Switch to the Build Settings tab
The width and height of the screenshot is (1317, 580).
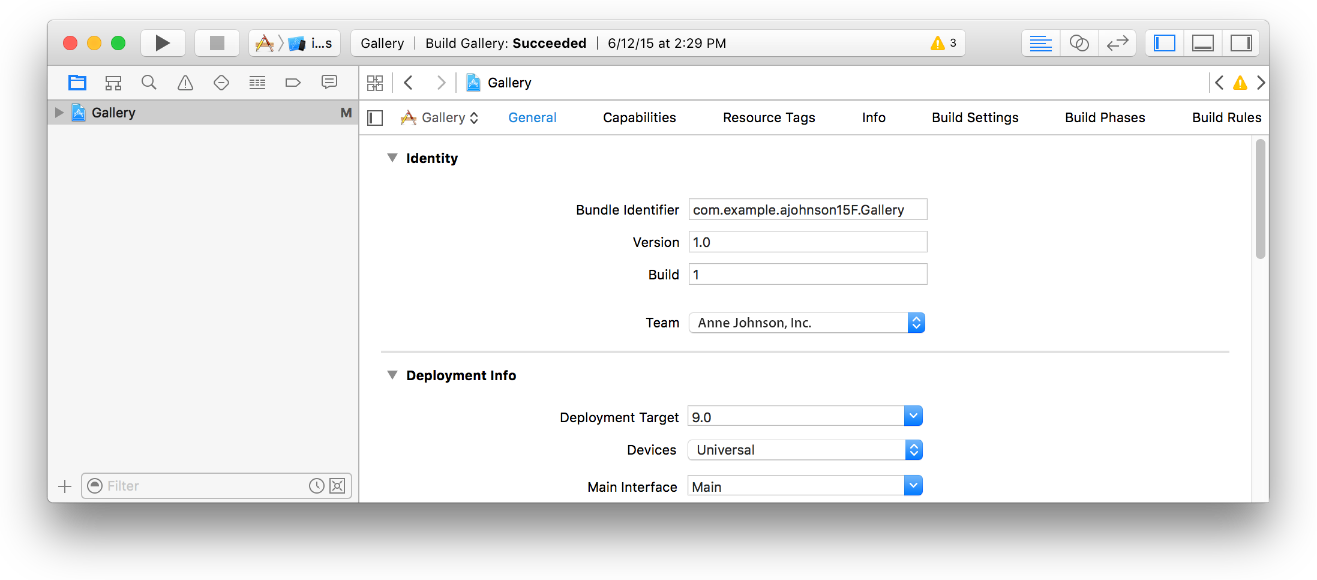[975, 117]
